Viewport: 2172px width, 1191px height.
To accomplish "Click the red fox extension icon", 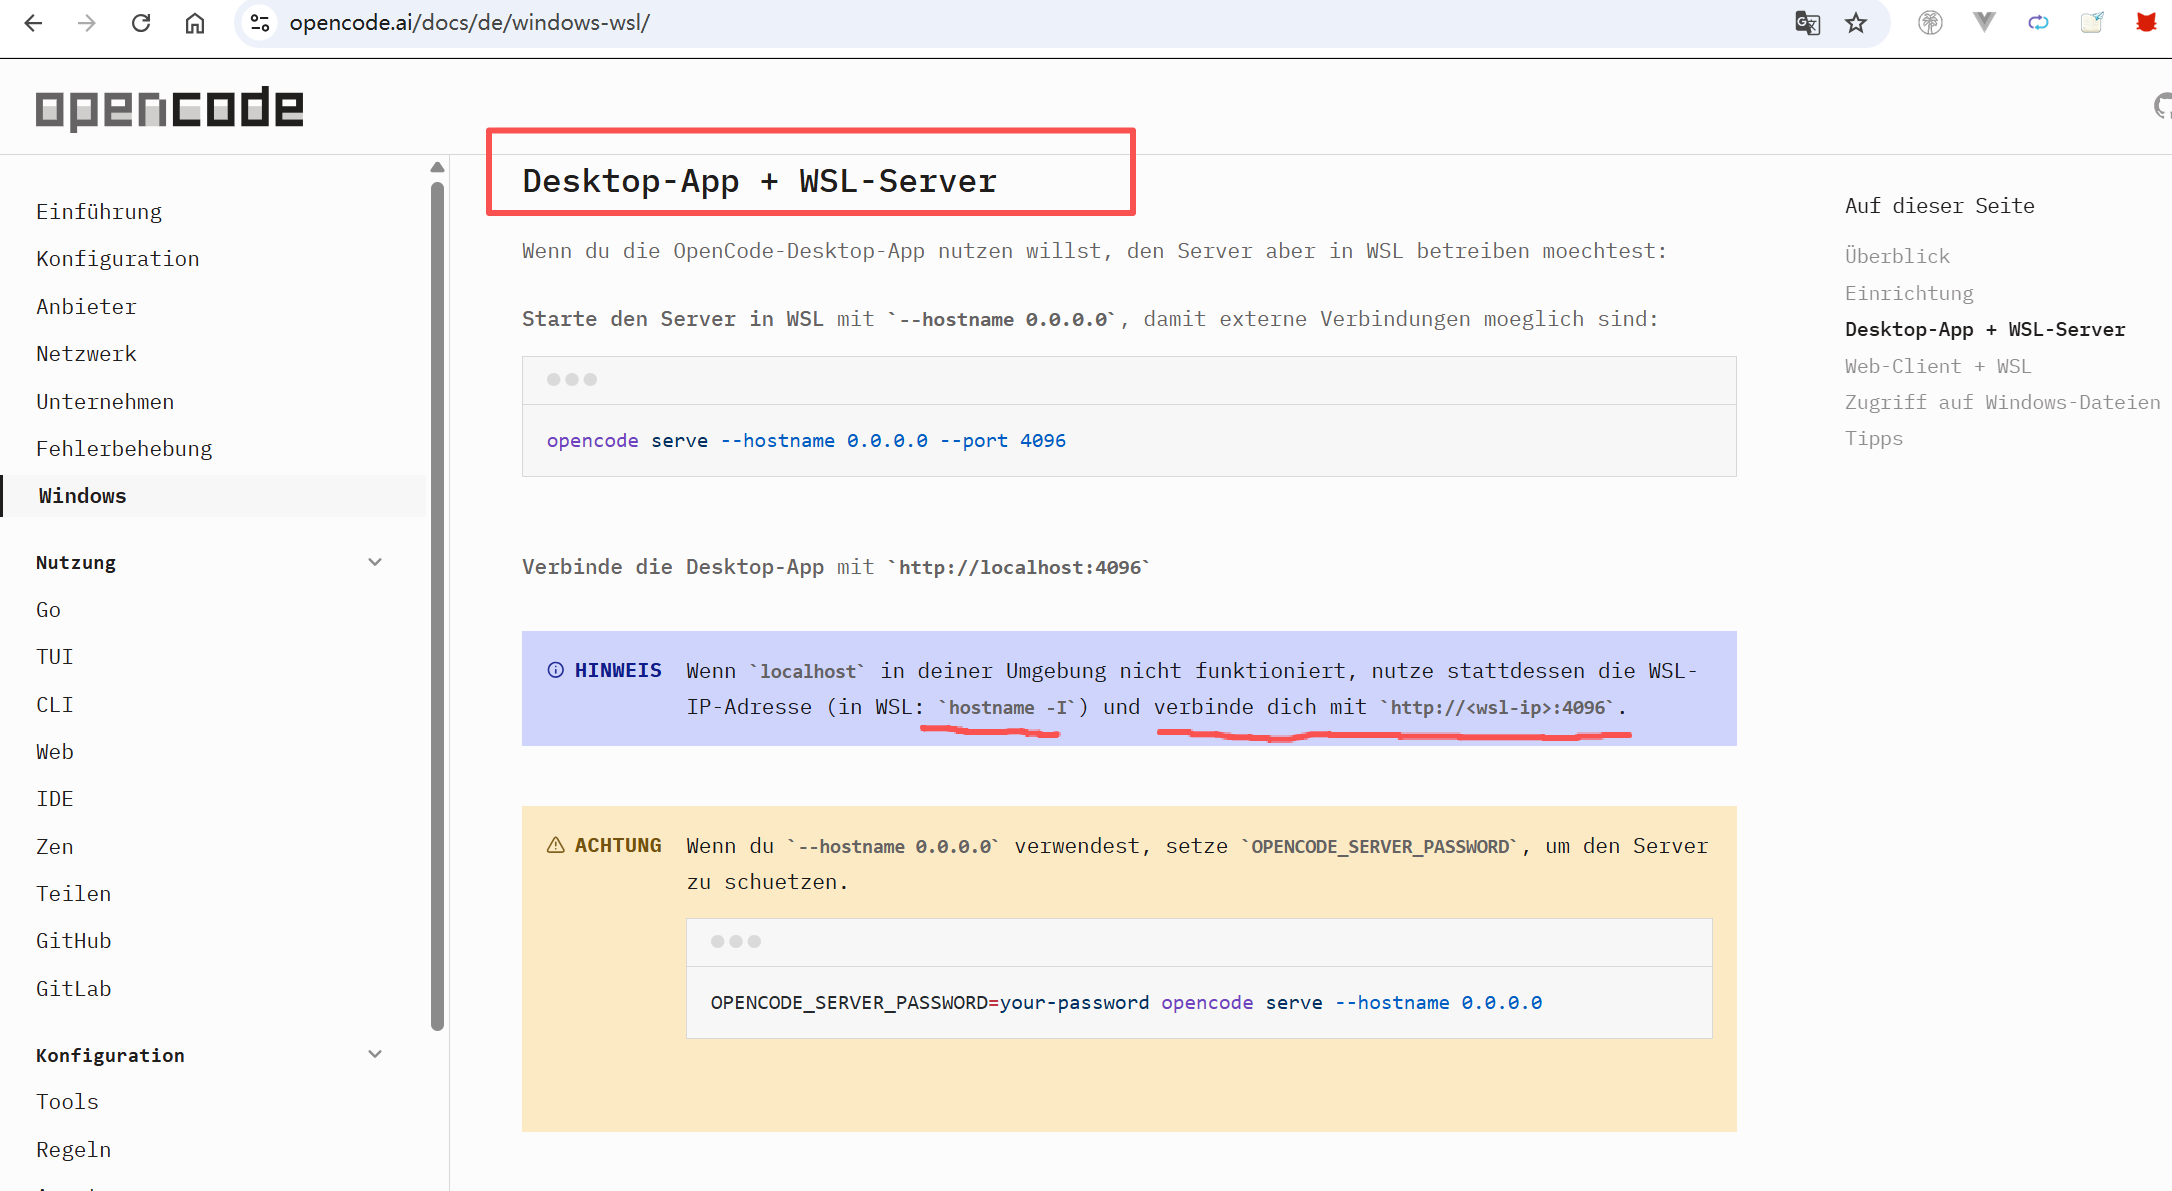I will click(x=2145, y=23).
